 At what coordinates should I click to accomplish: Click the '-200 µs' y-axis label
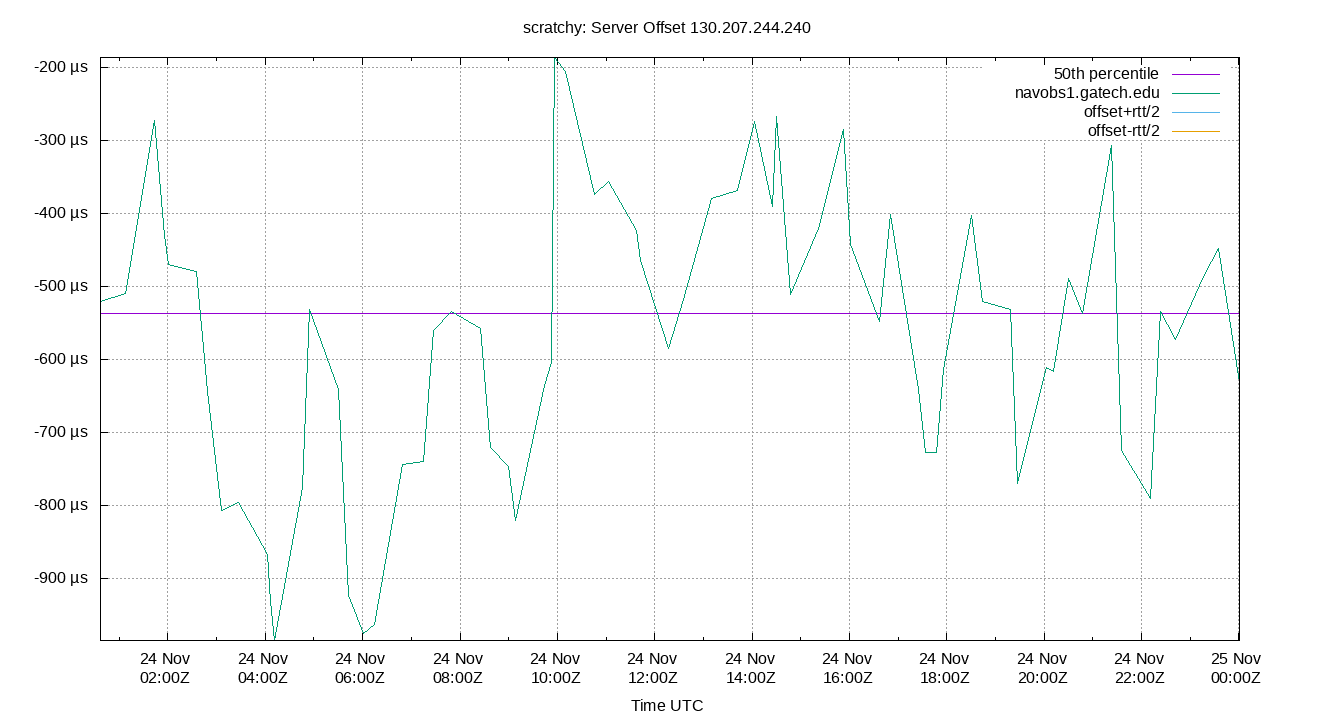coord(61,67)
